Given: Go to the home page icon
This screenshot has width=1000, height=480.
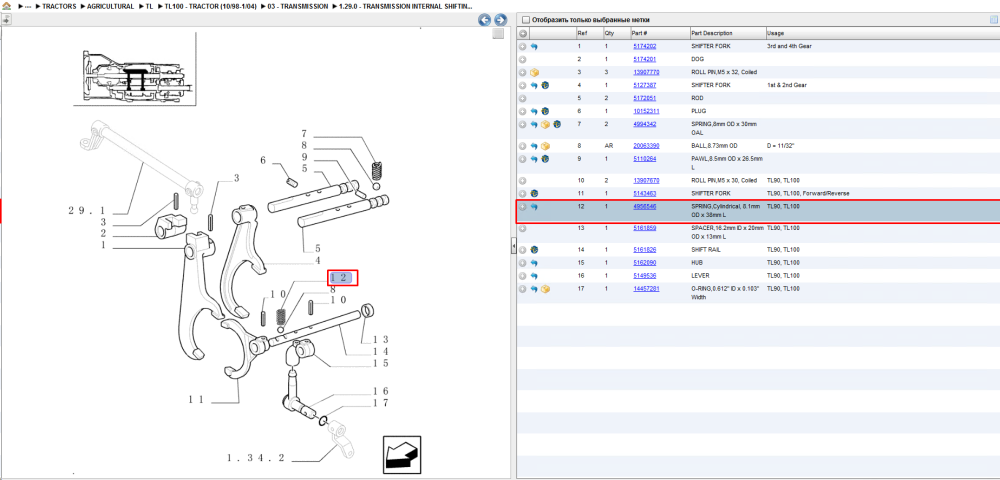Looking at the screenshot, I should [6, 6].
